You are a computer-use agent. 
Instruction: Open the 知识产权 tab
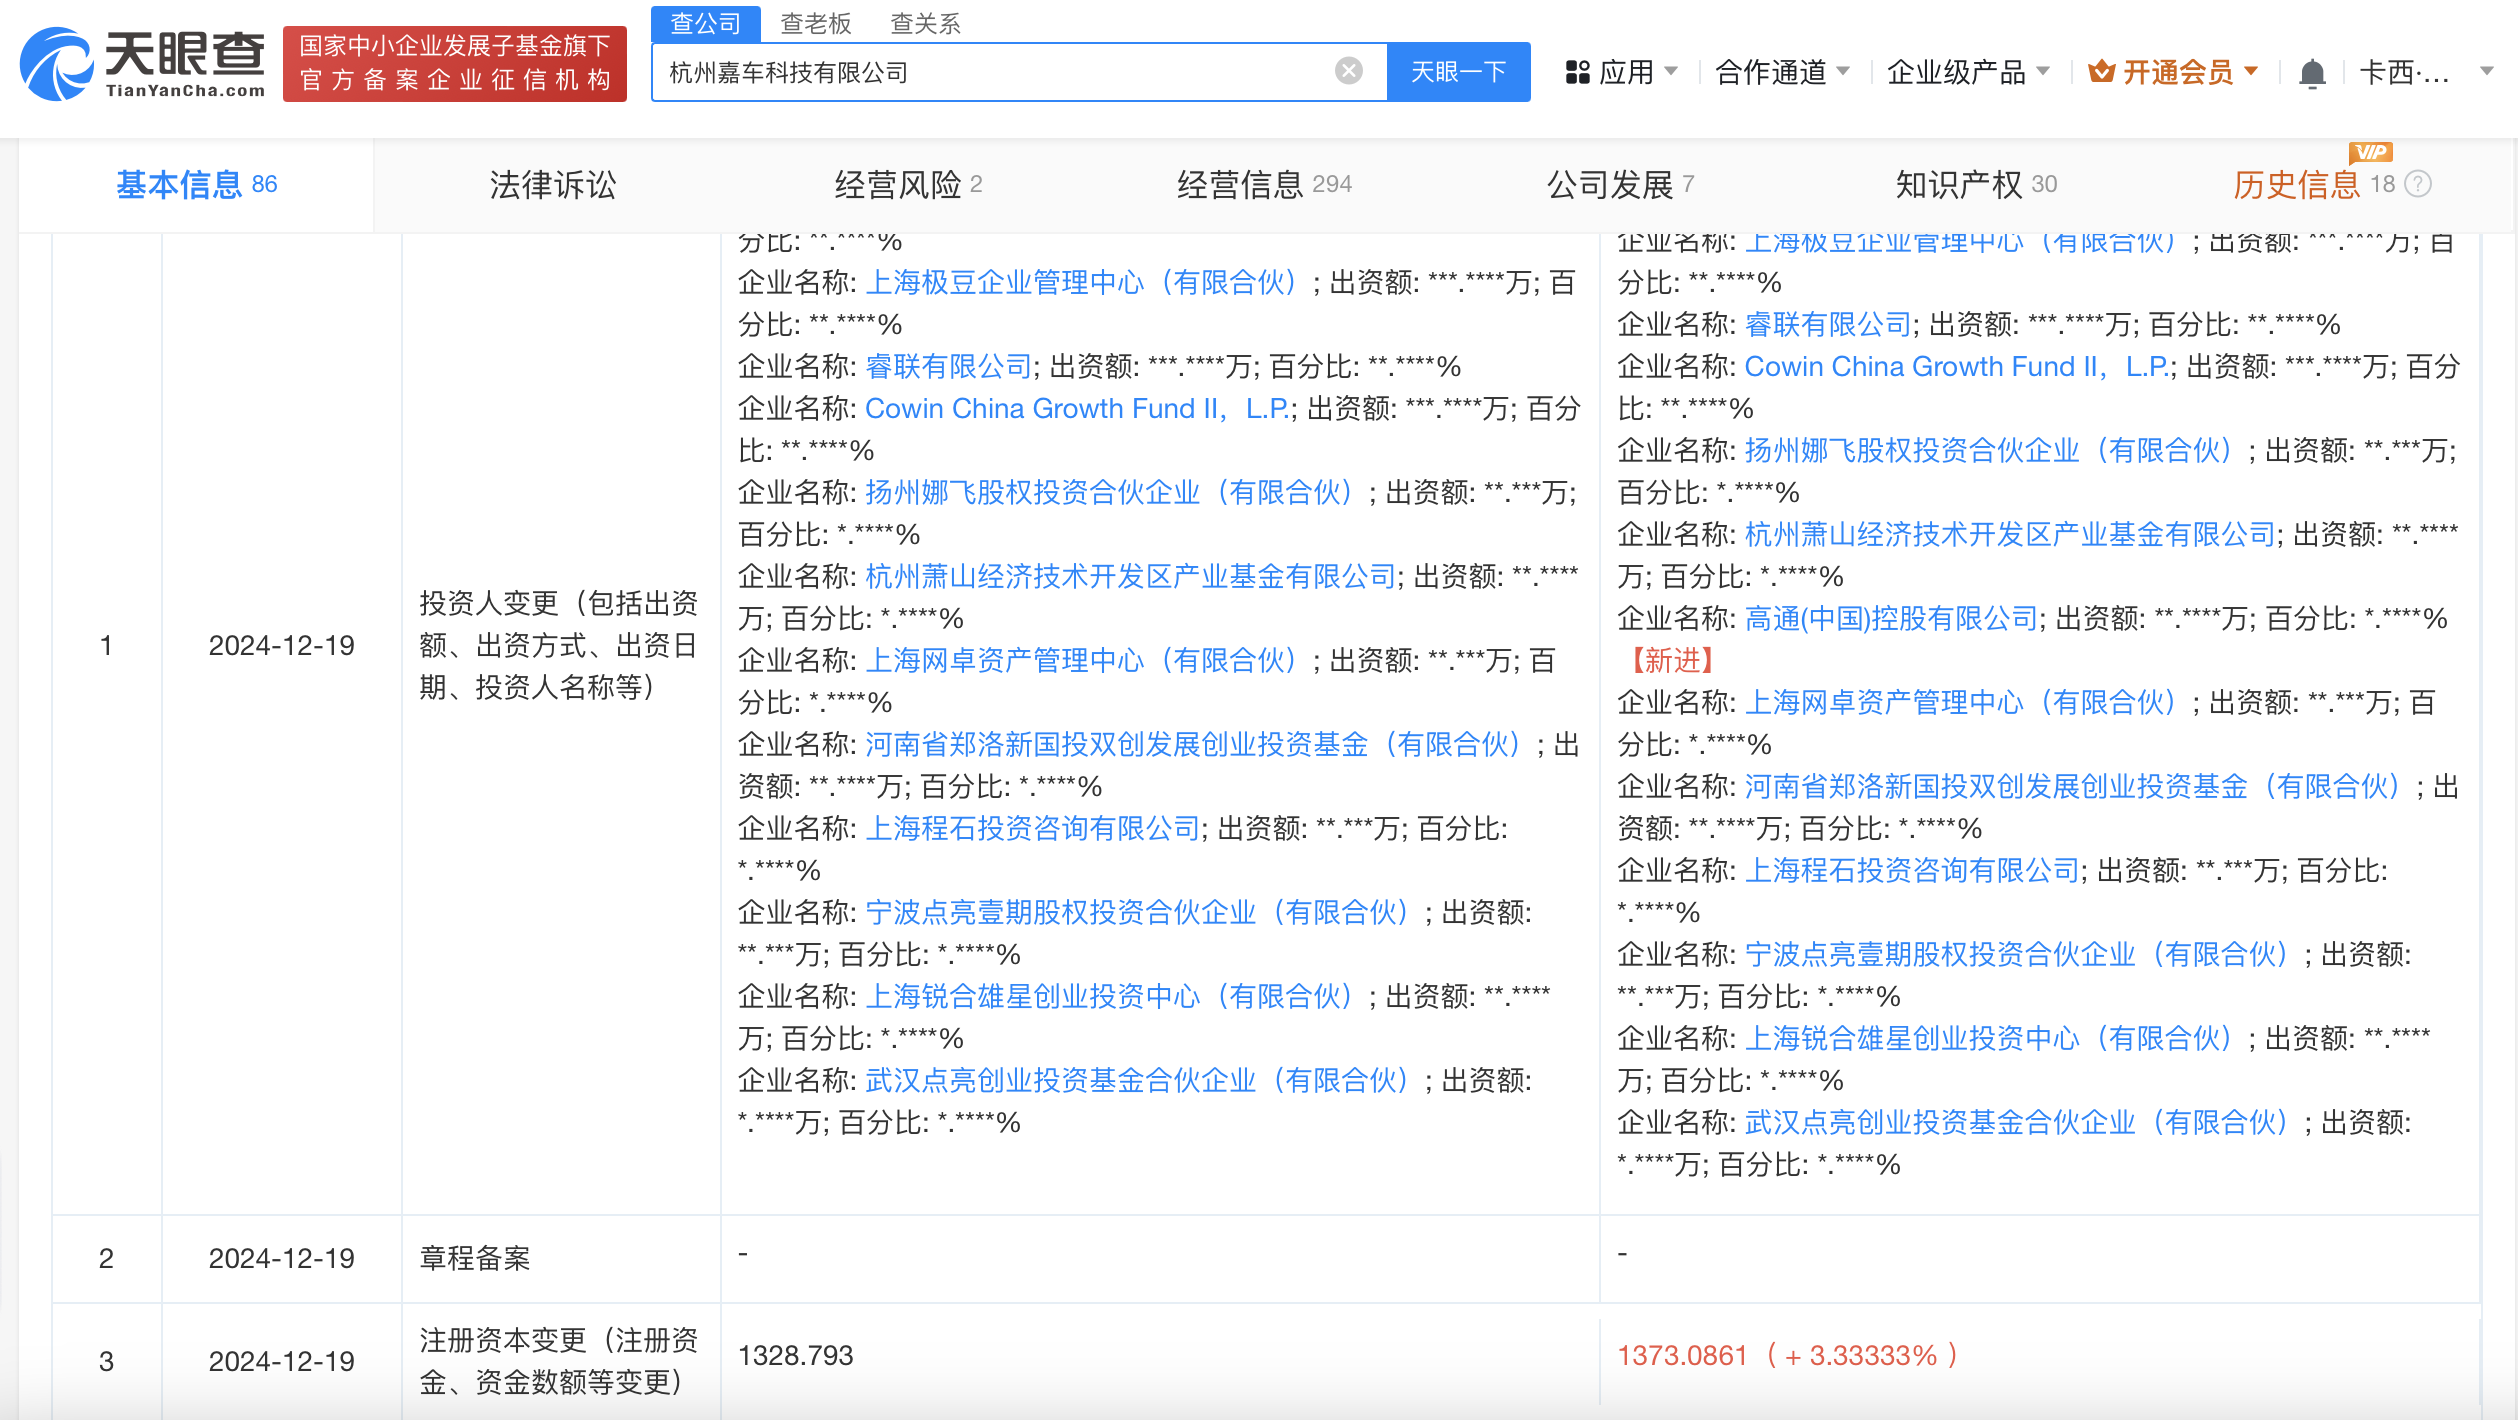coord(1976,185)
